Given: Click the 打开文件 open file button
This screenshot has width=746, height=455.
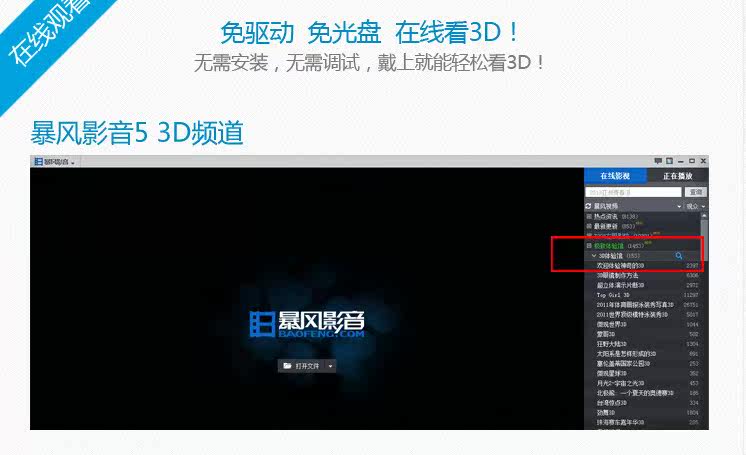Looking at the screenshot, I should coord(301,366).
